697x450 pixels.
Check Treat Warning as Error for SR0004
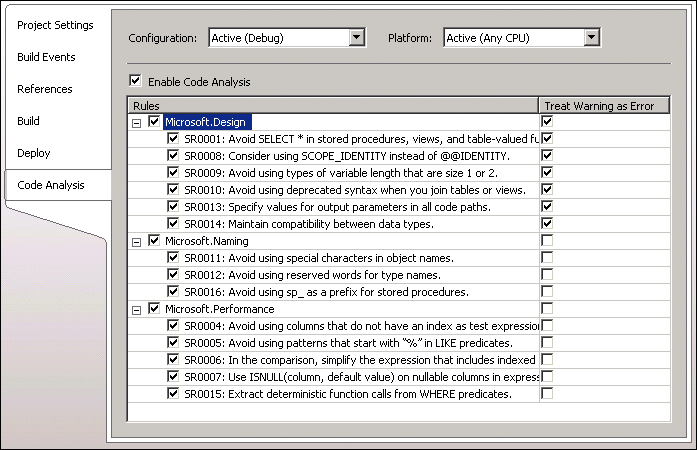pyautogui.click(x=547, y=325)
